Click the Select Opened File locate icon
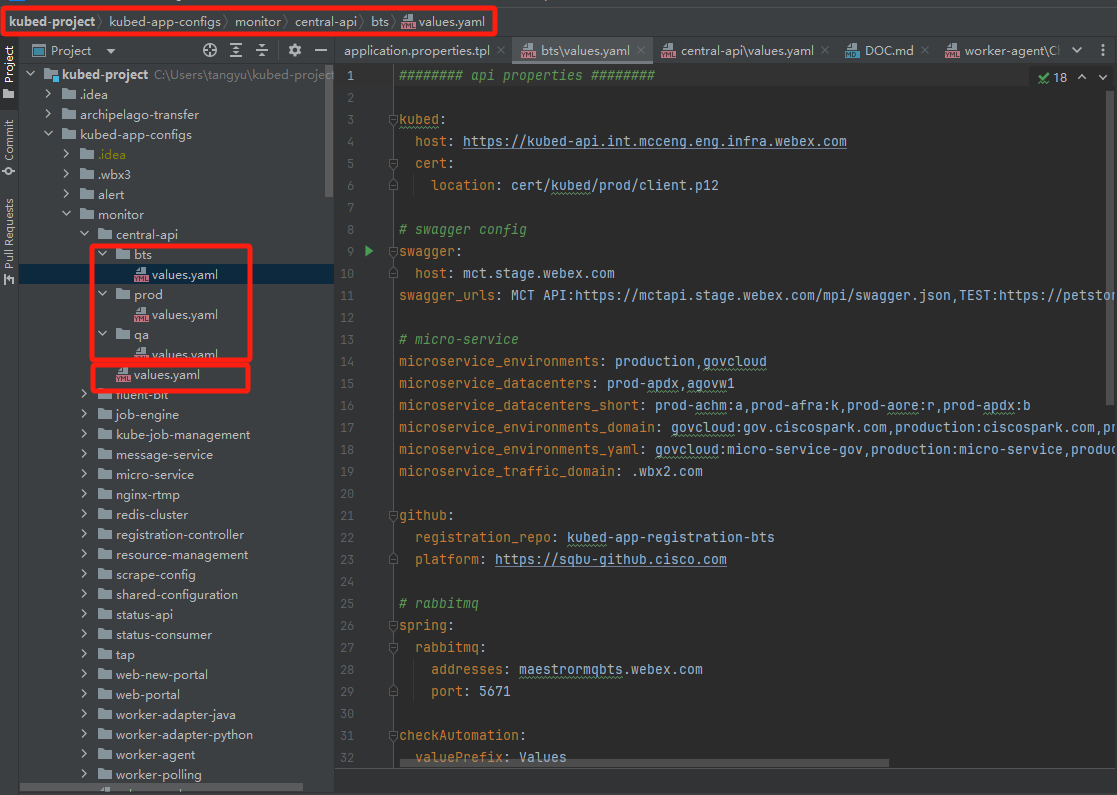 (209, 51)
